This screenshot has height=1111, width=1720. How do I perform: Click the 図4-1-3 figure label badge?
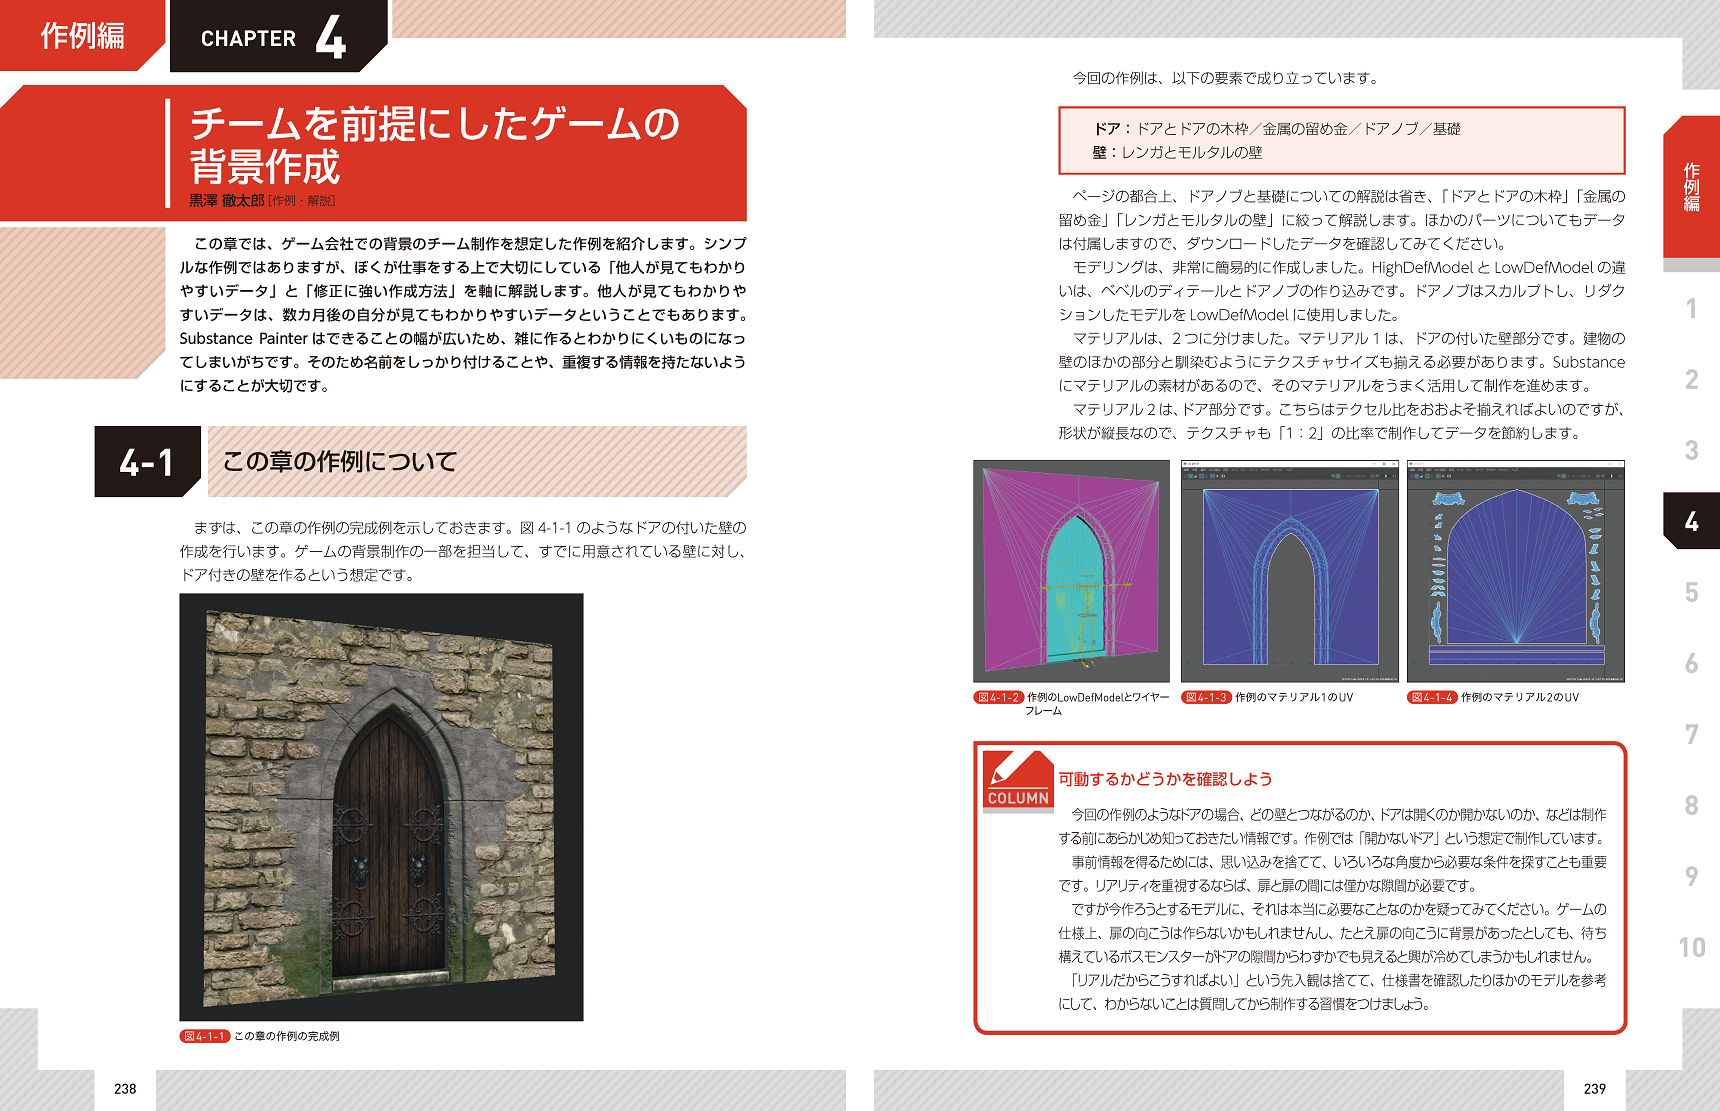coord(1206,698)
